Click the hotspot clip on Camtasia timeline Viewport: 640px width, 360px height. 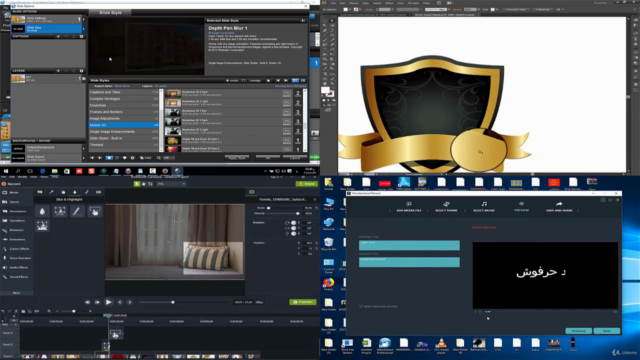[x=116, y=334]
